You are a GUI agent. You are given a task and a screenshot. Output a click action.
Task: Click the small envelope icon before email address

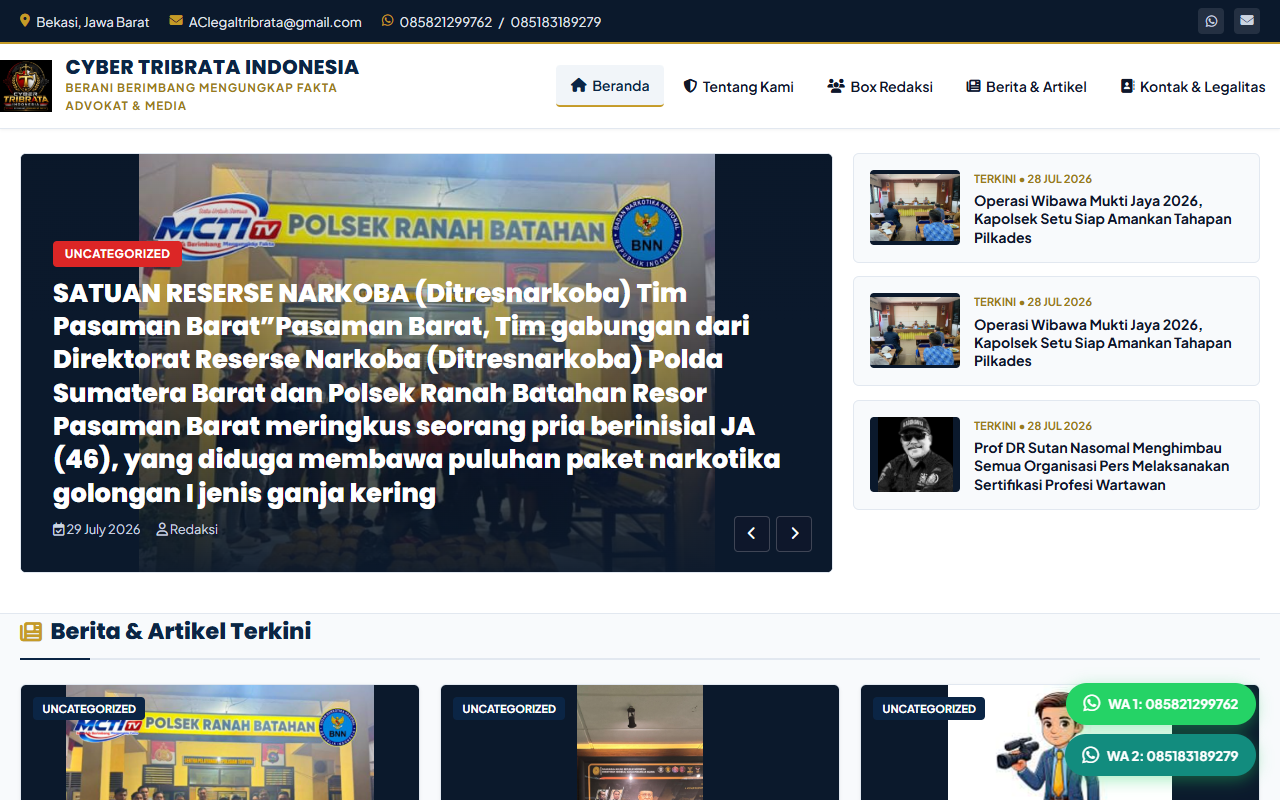click(x=176, y=21)
